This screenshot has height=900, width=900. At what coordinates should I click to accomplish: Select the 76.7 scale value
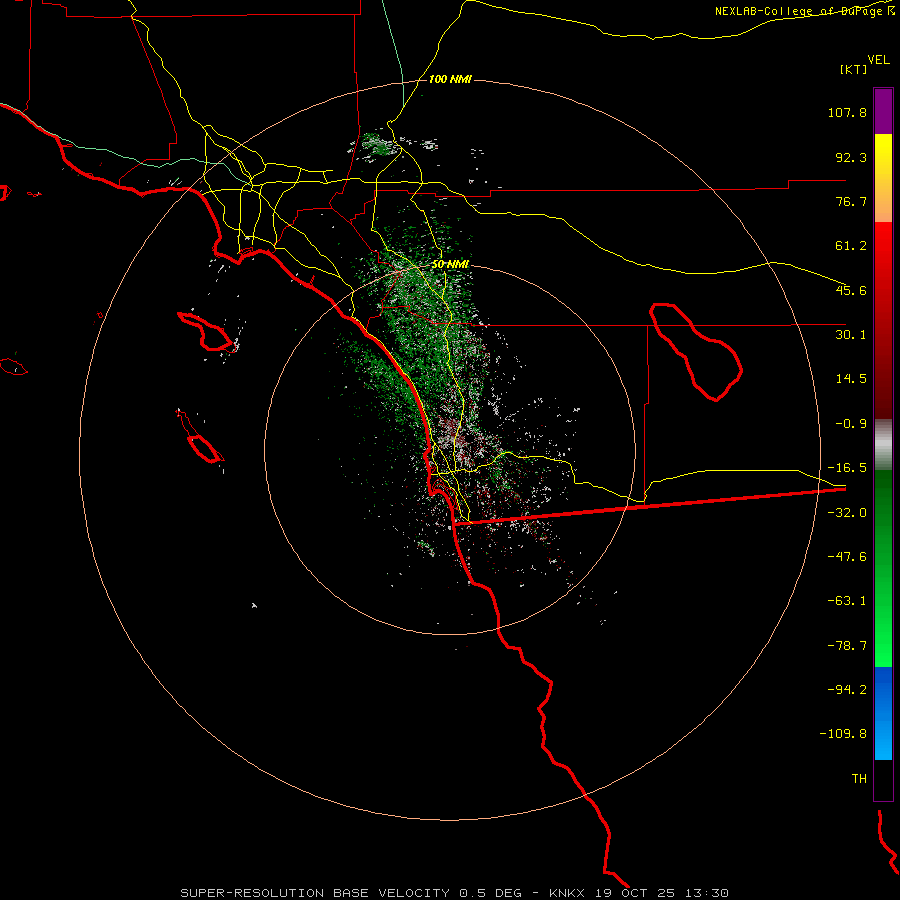point(851,201)
